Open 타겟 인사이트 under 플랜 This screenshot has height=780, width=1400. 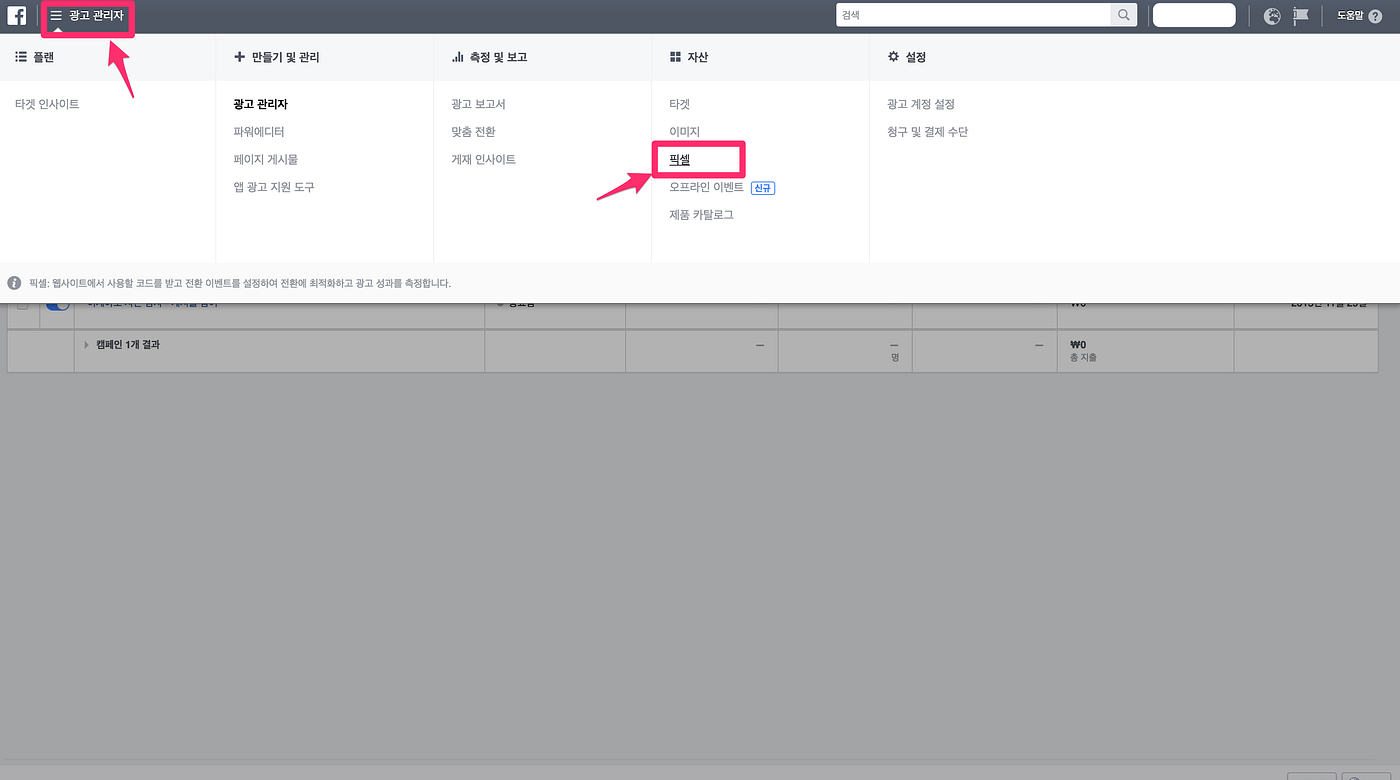(47, 104)
